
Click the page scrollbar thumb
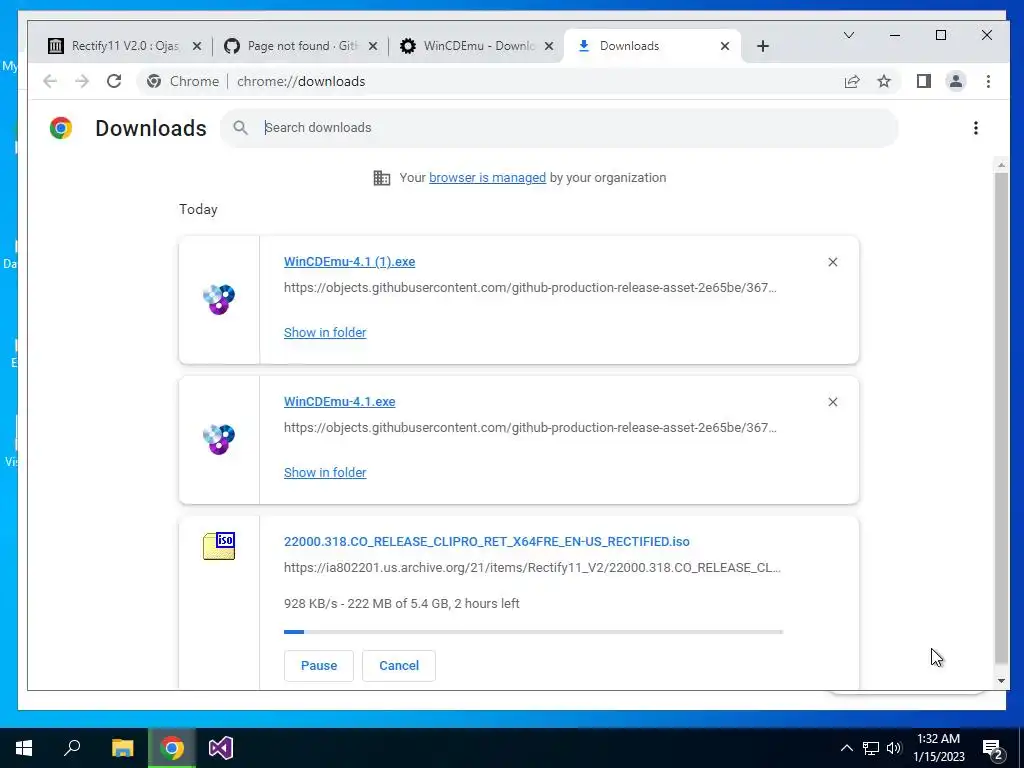(x=1001, y=418)
